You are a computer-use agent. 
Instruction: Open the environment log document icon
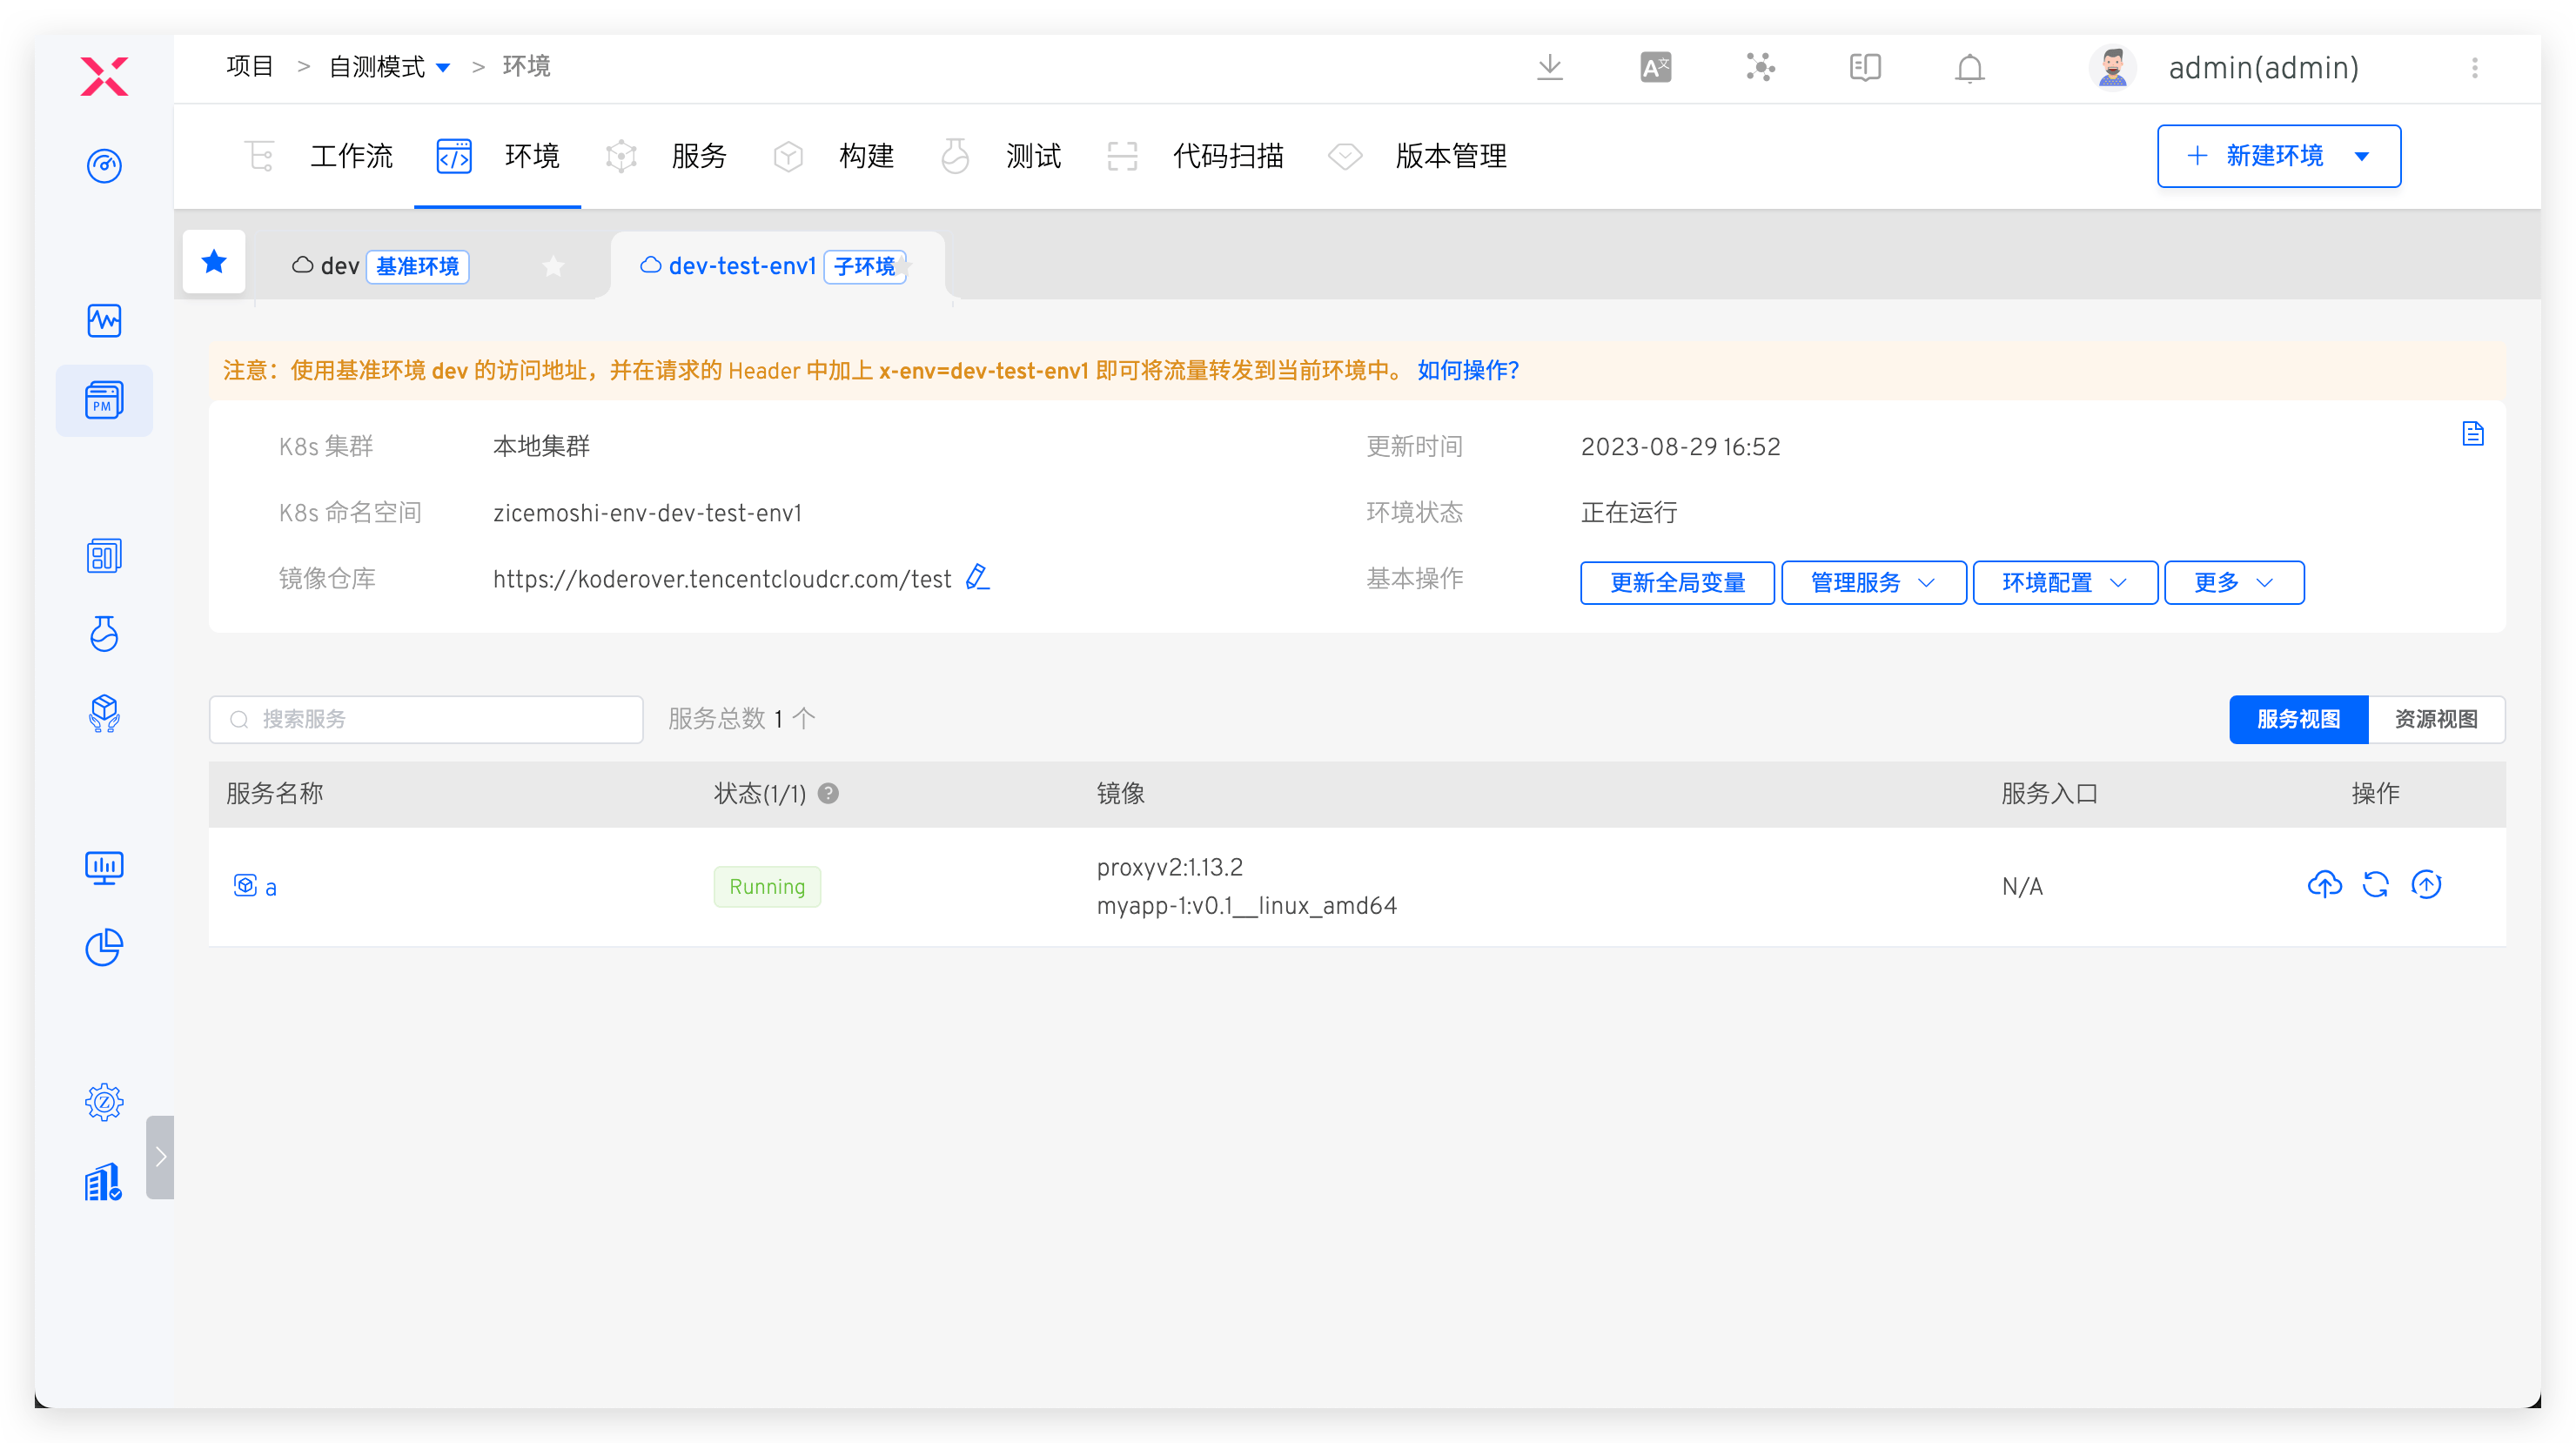2472,434
